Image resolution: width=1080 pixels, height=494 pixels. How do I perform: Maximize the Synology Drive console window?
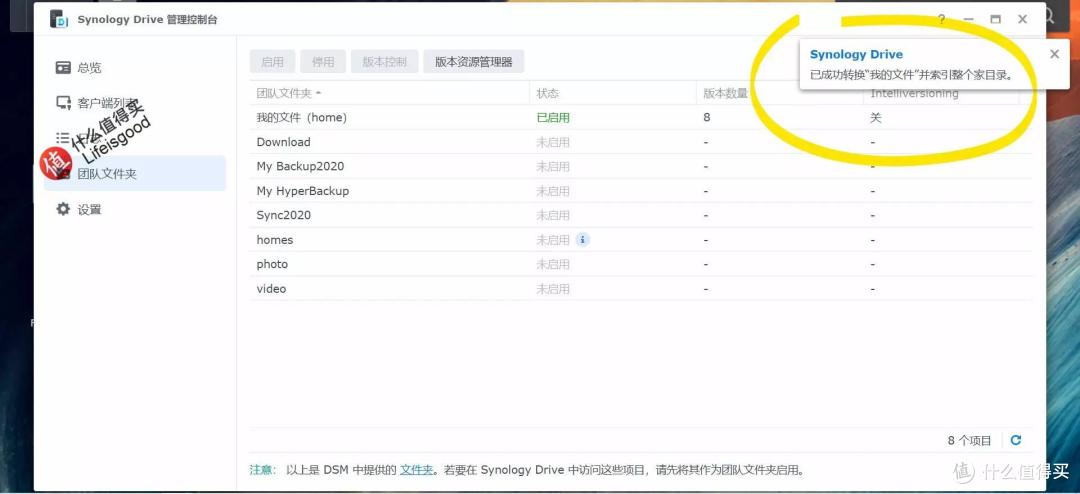(995, 19)
